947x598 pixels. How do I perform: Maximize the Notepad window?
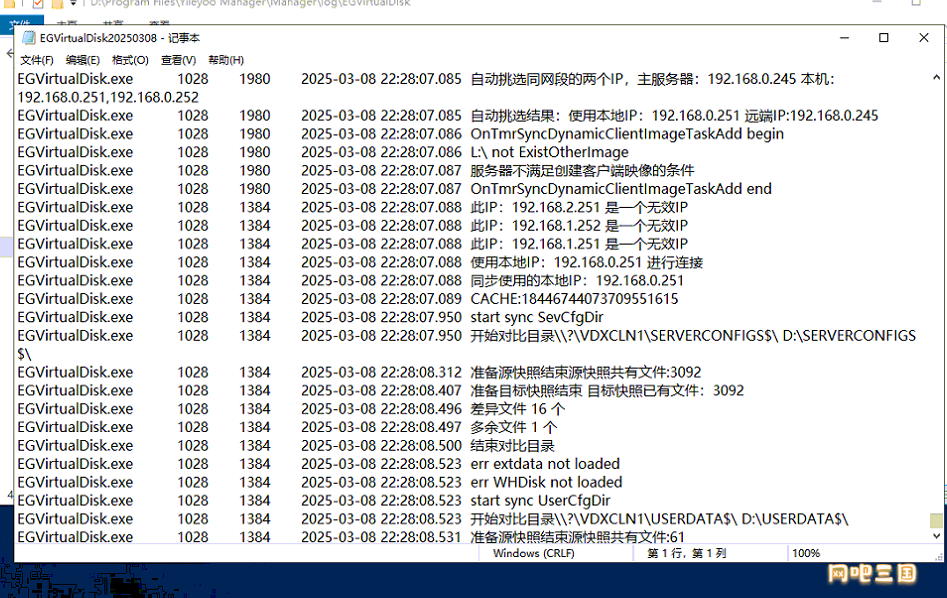pos(884,37)
